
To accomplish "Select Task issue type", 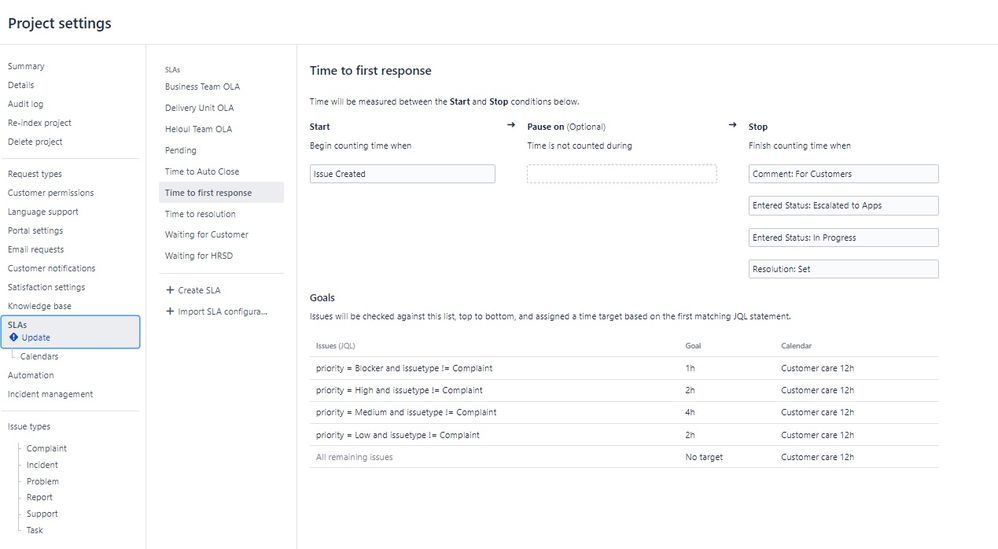I will pos(34,530).
